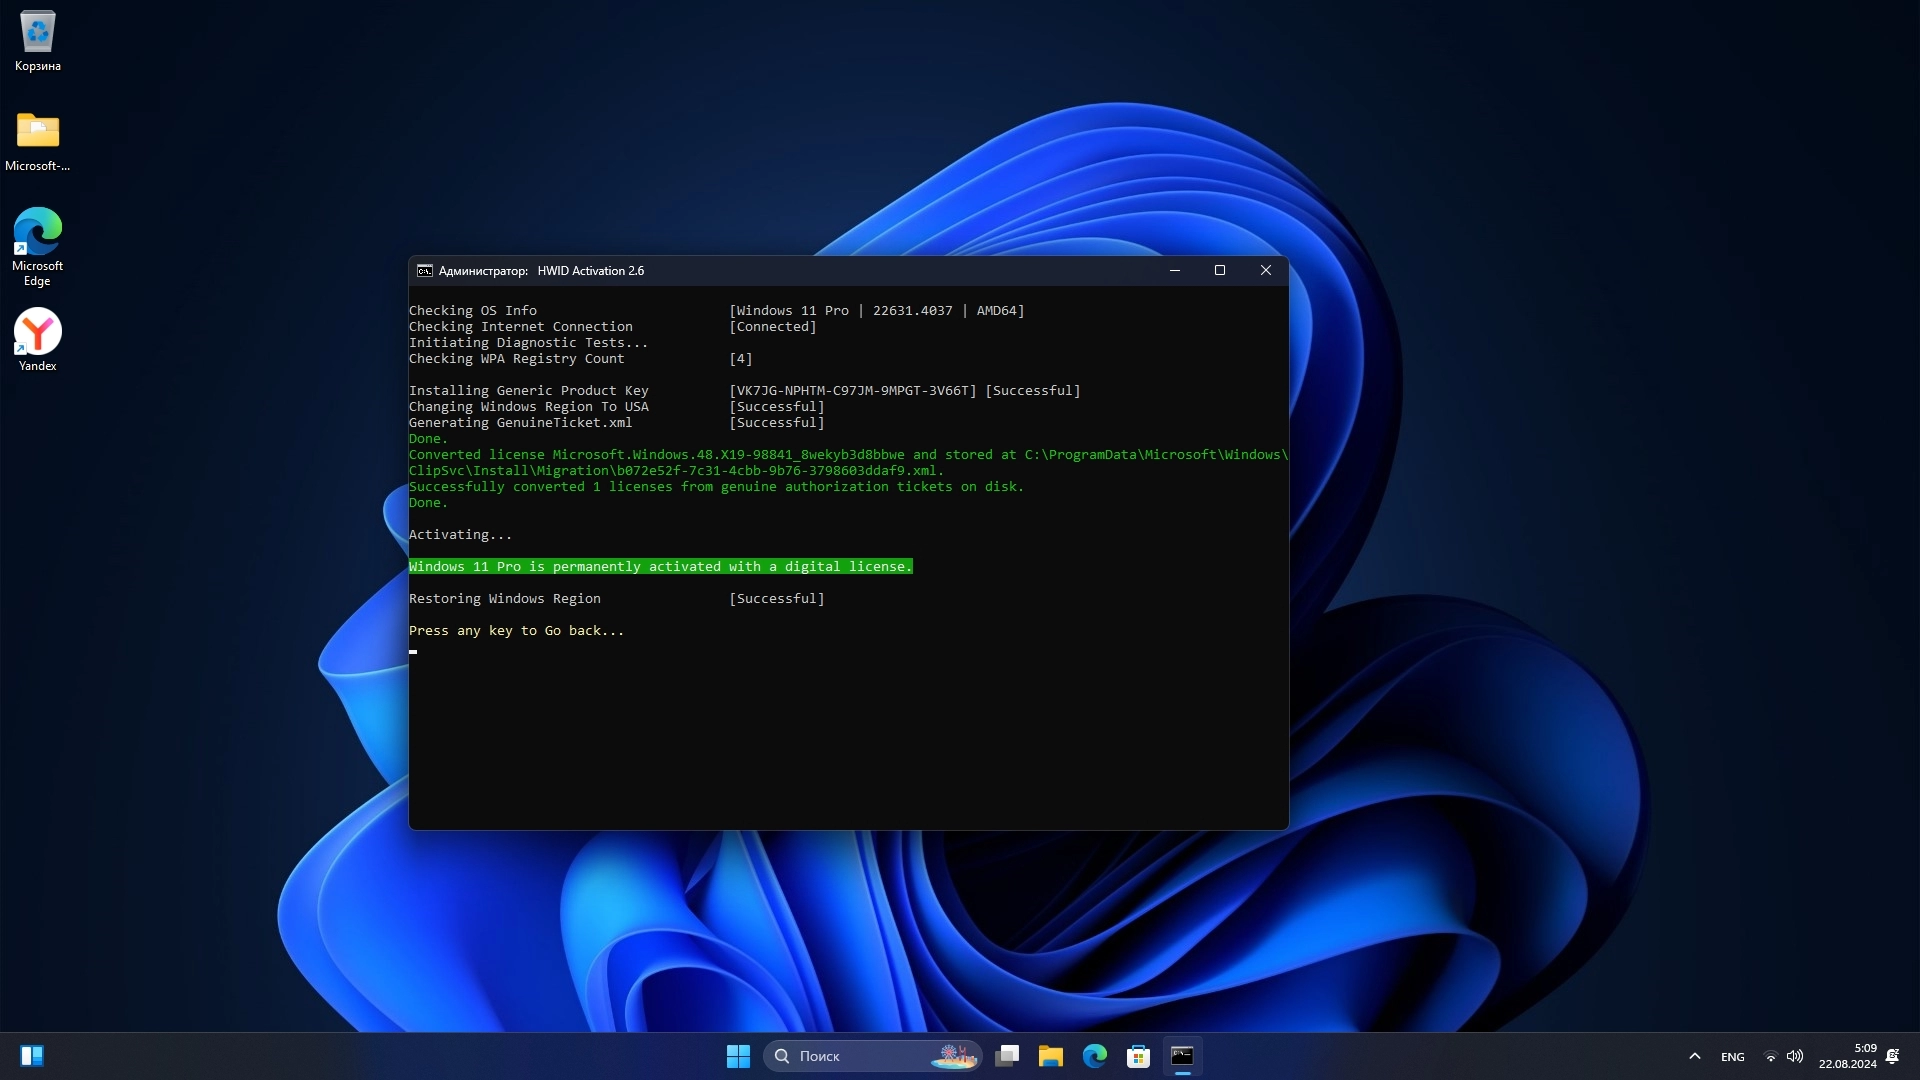The height and width of the screenshot is (1080, 1920).
Task: Open Edge from the taskbar
Action: [1094, 1056]
